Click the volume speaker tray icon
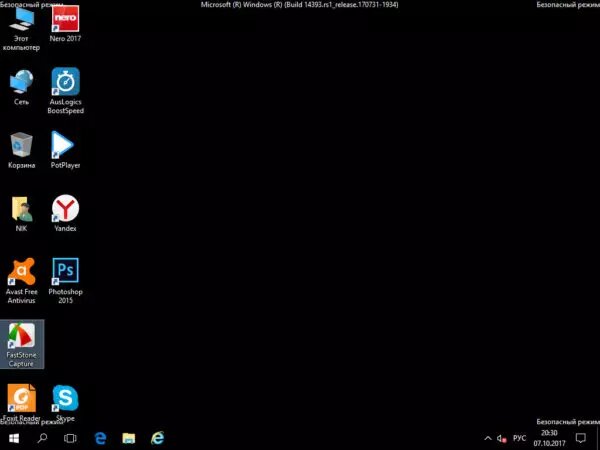Screen dimensions: 600x450 (501, 439)
